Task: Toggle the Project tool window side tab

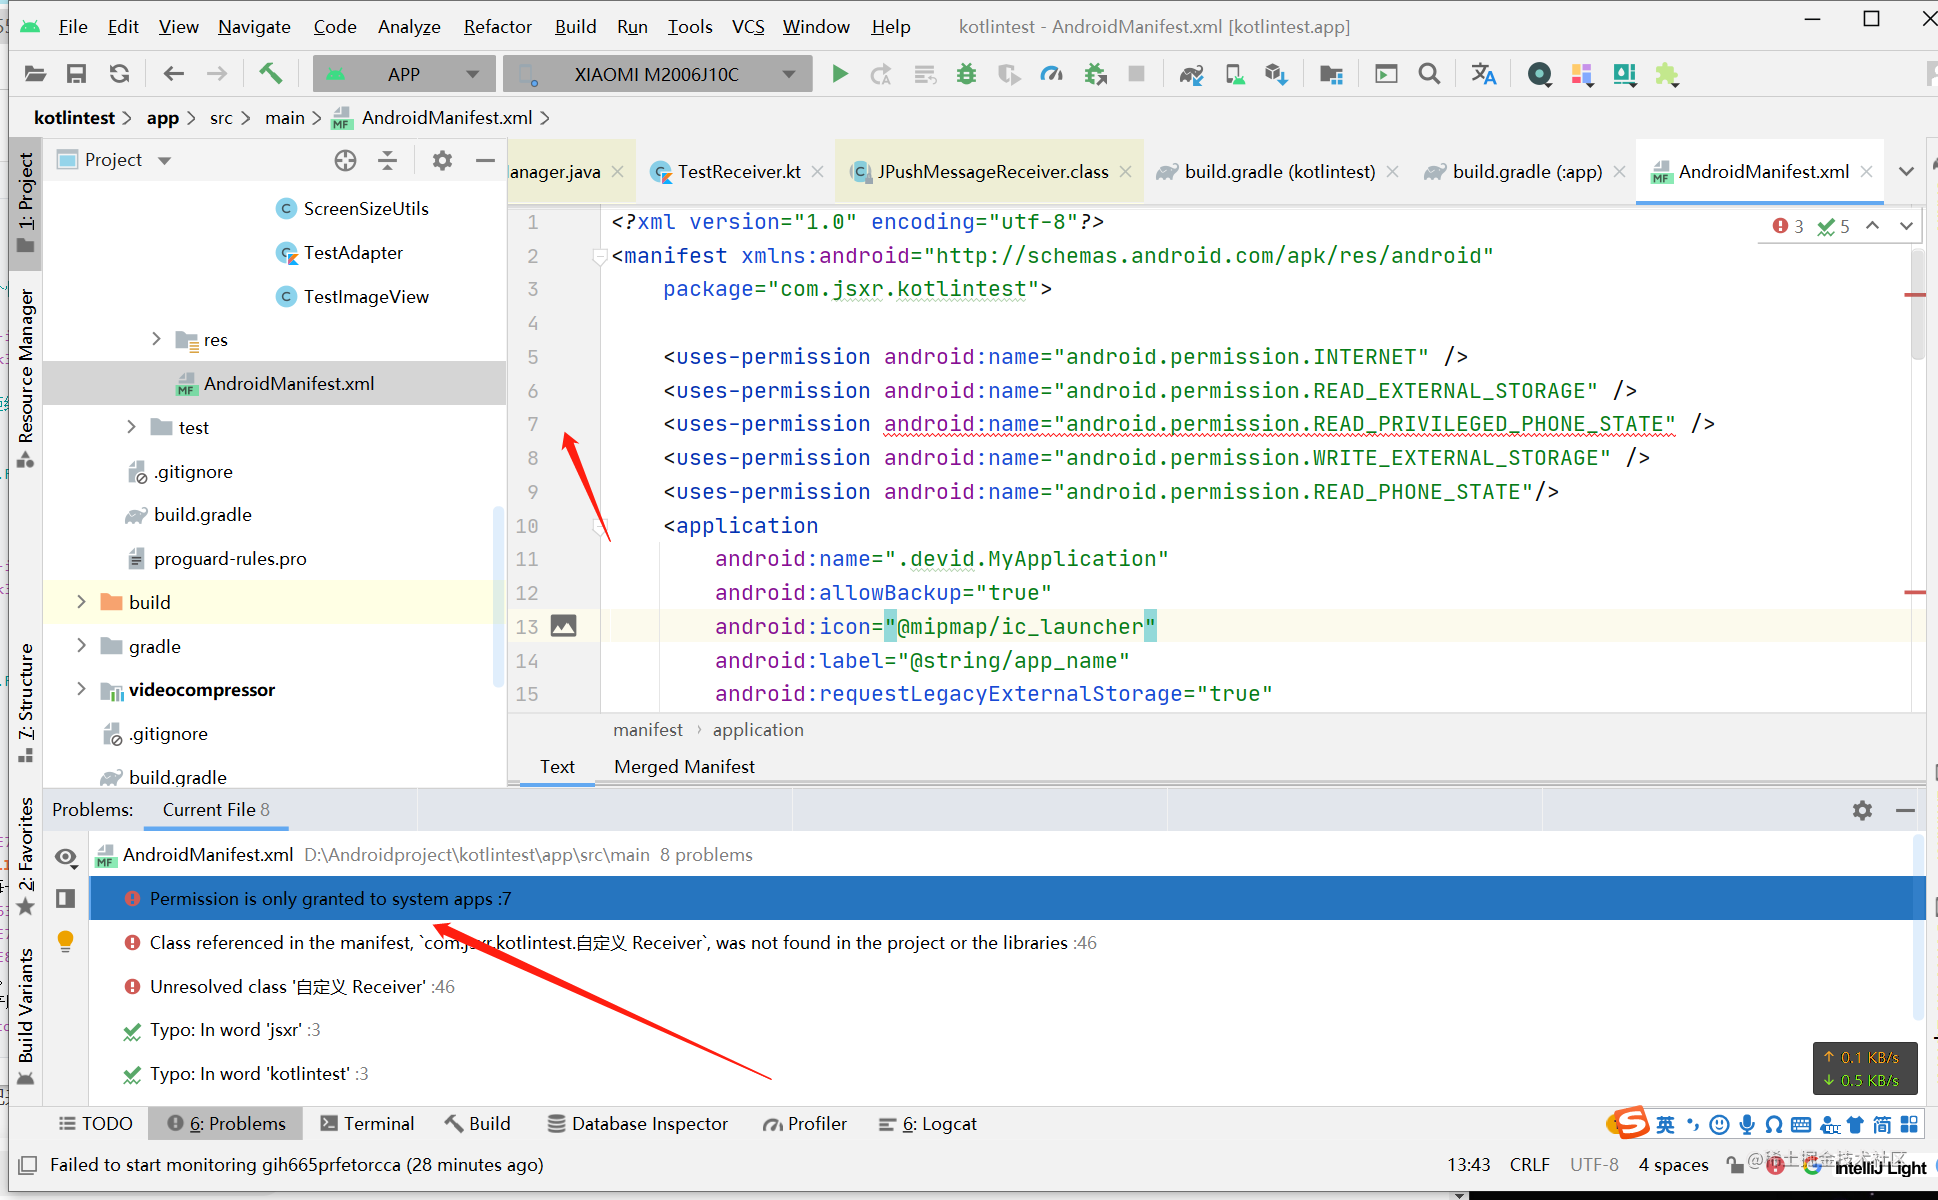Action: [x=26, y=203]
